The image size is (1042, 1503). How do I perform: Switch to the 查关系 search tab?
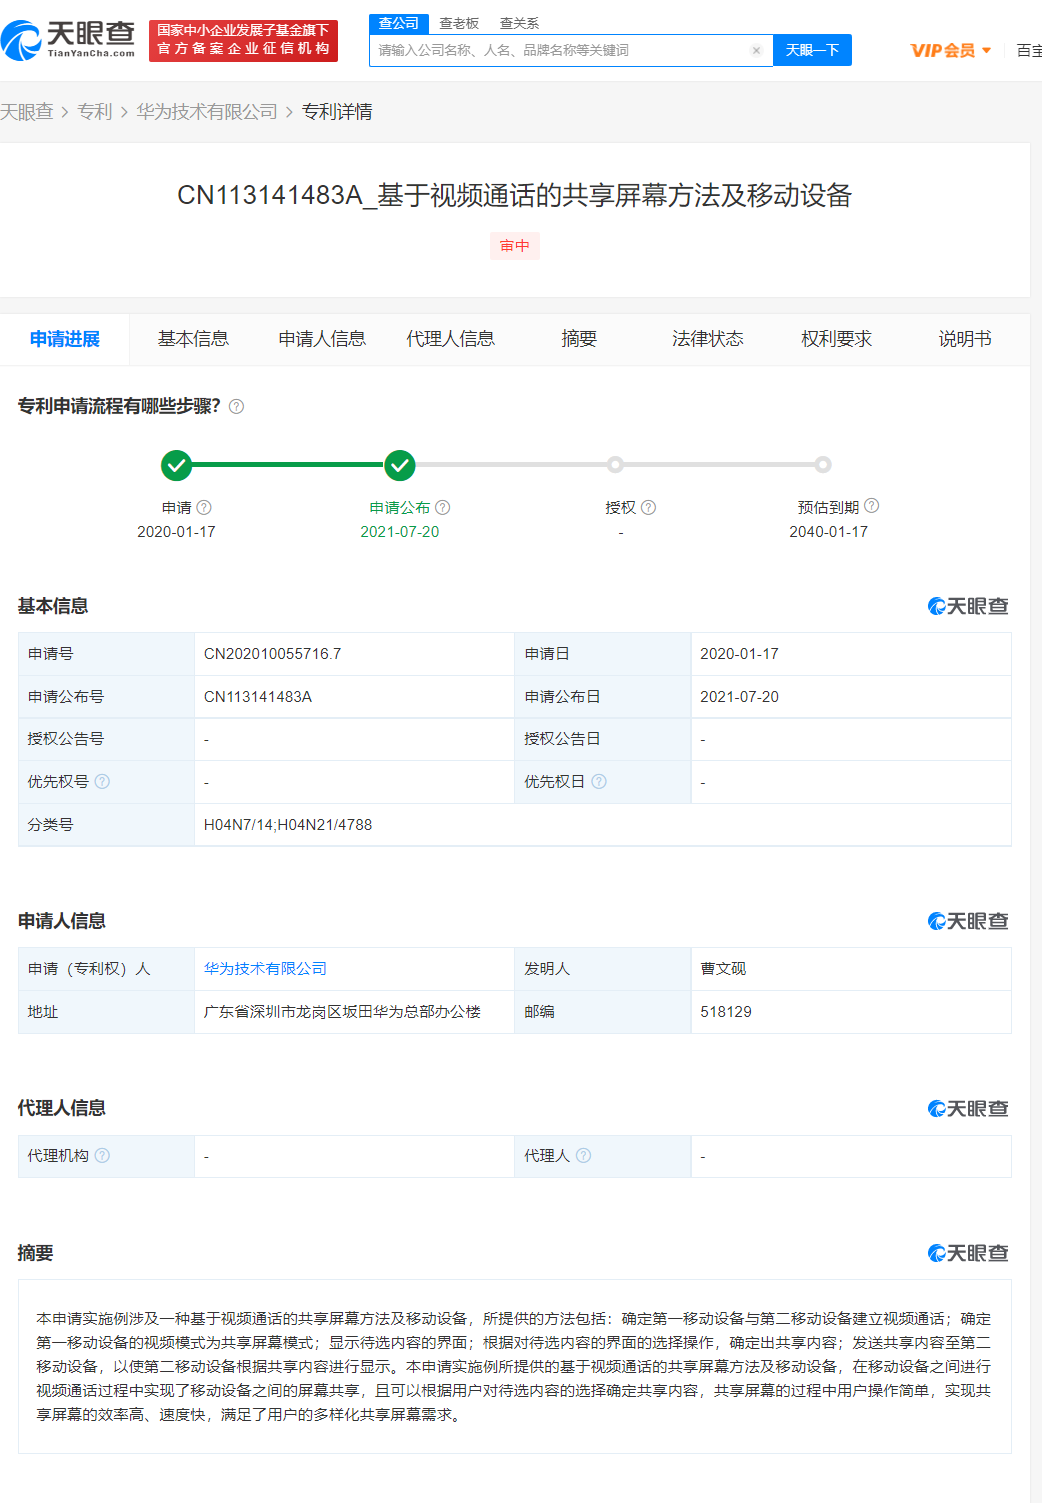[x=519, y=23]
